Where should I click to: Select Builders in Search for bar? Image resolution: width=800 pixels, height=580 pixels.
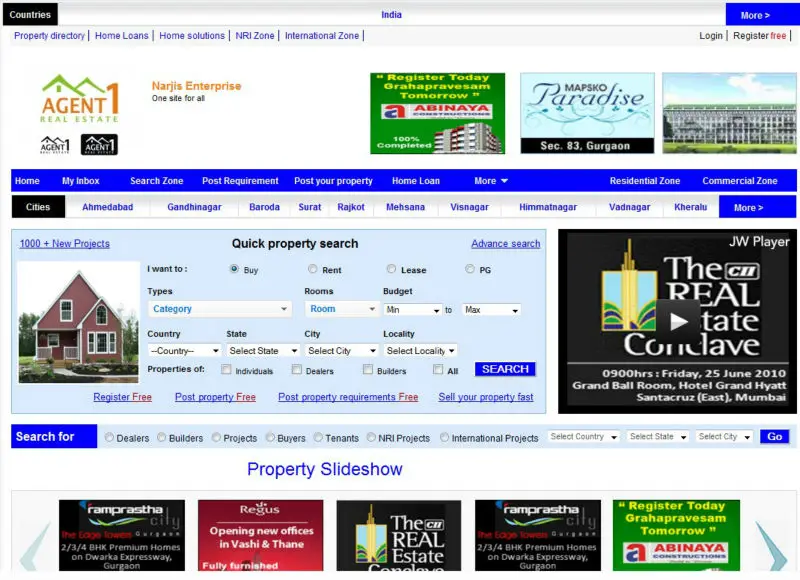[162, 437]
